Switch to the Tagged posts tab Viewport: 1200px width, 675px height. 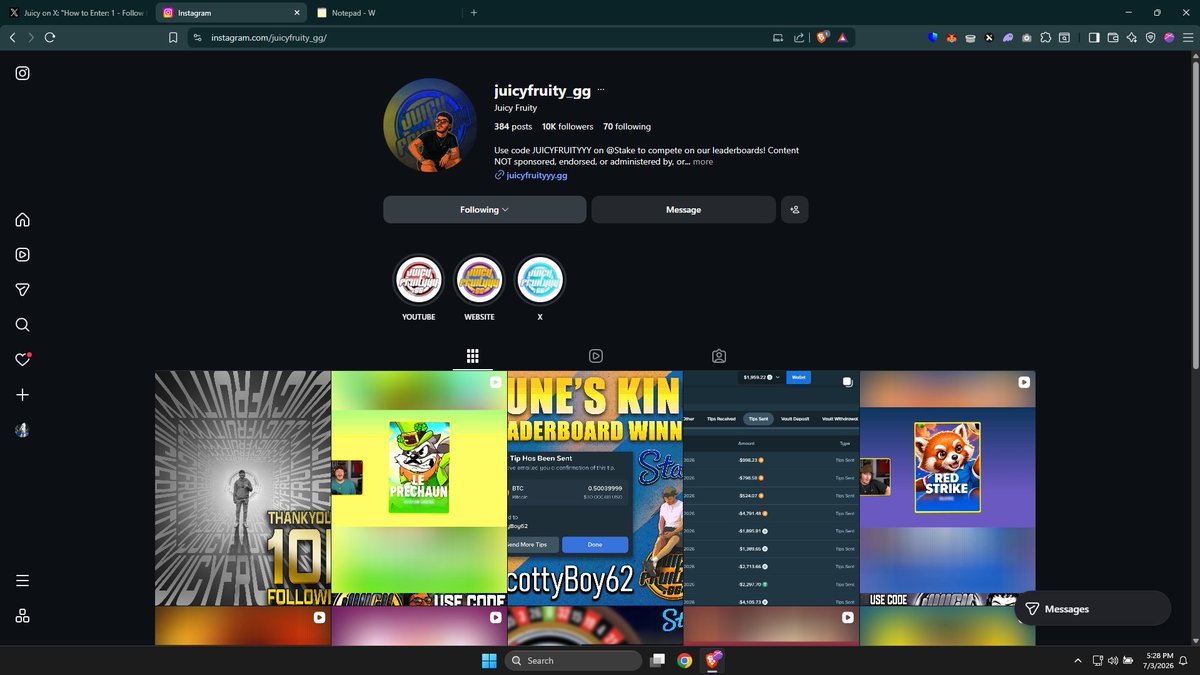pyautogui.click(x=719, y=356)
